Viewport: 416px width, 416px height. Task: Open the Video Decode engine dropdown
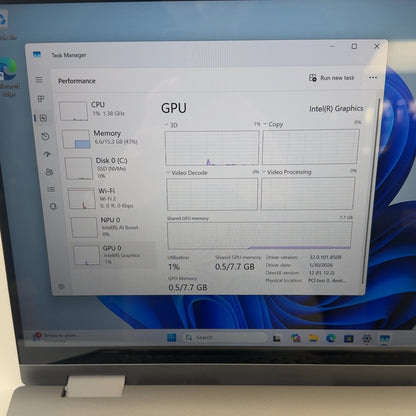click(168, 173)
